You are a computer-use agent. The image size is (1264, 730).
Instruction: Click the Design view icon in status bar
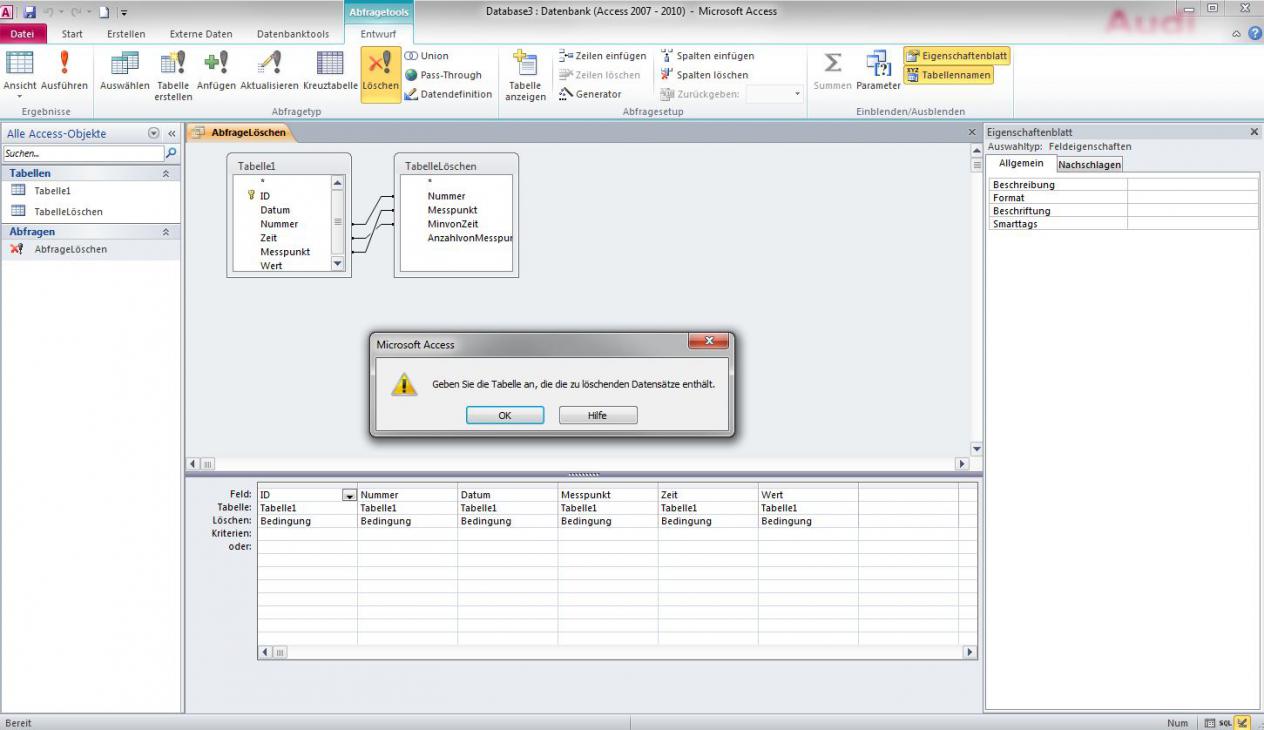pyautogui.click(x=1243, y=722)
